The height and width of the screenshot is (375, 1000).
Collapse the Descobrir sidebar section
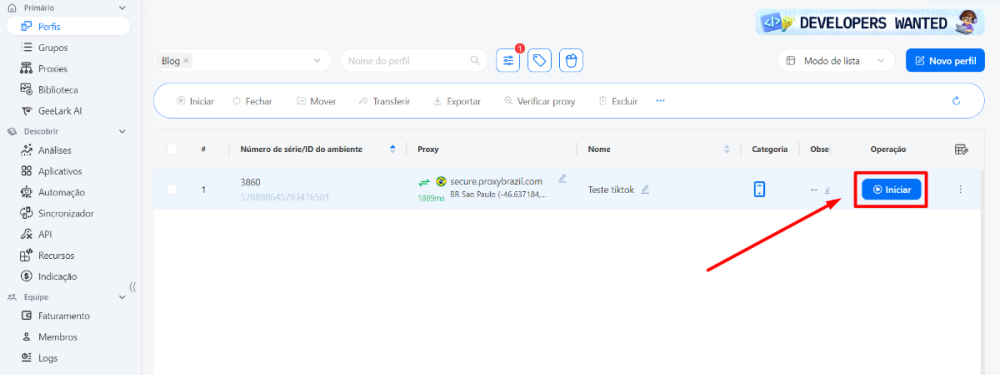pos(122,131)
